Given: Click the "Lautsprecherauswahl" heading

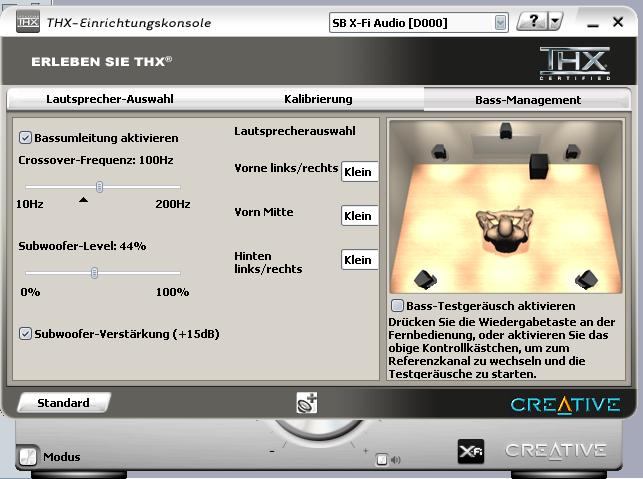Looking at the screenshot, I should tap(295, 131).
